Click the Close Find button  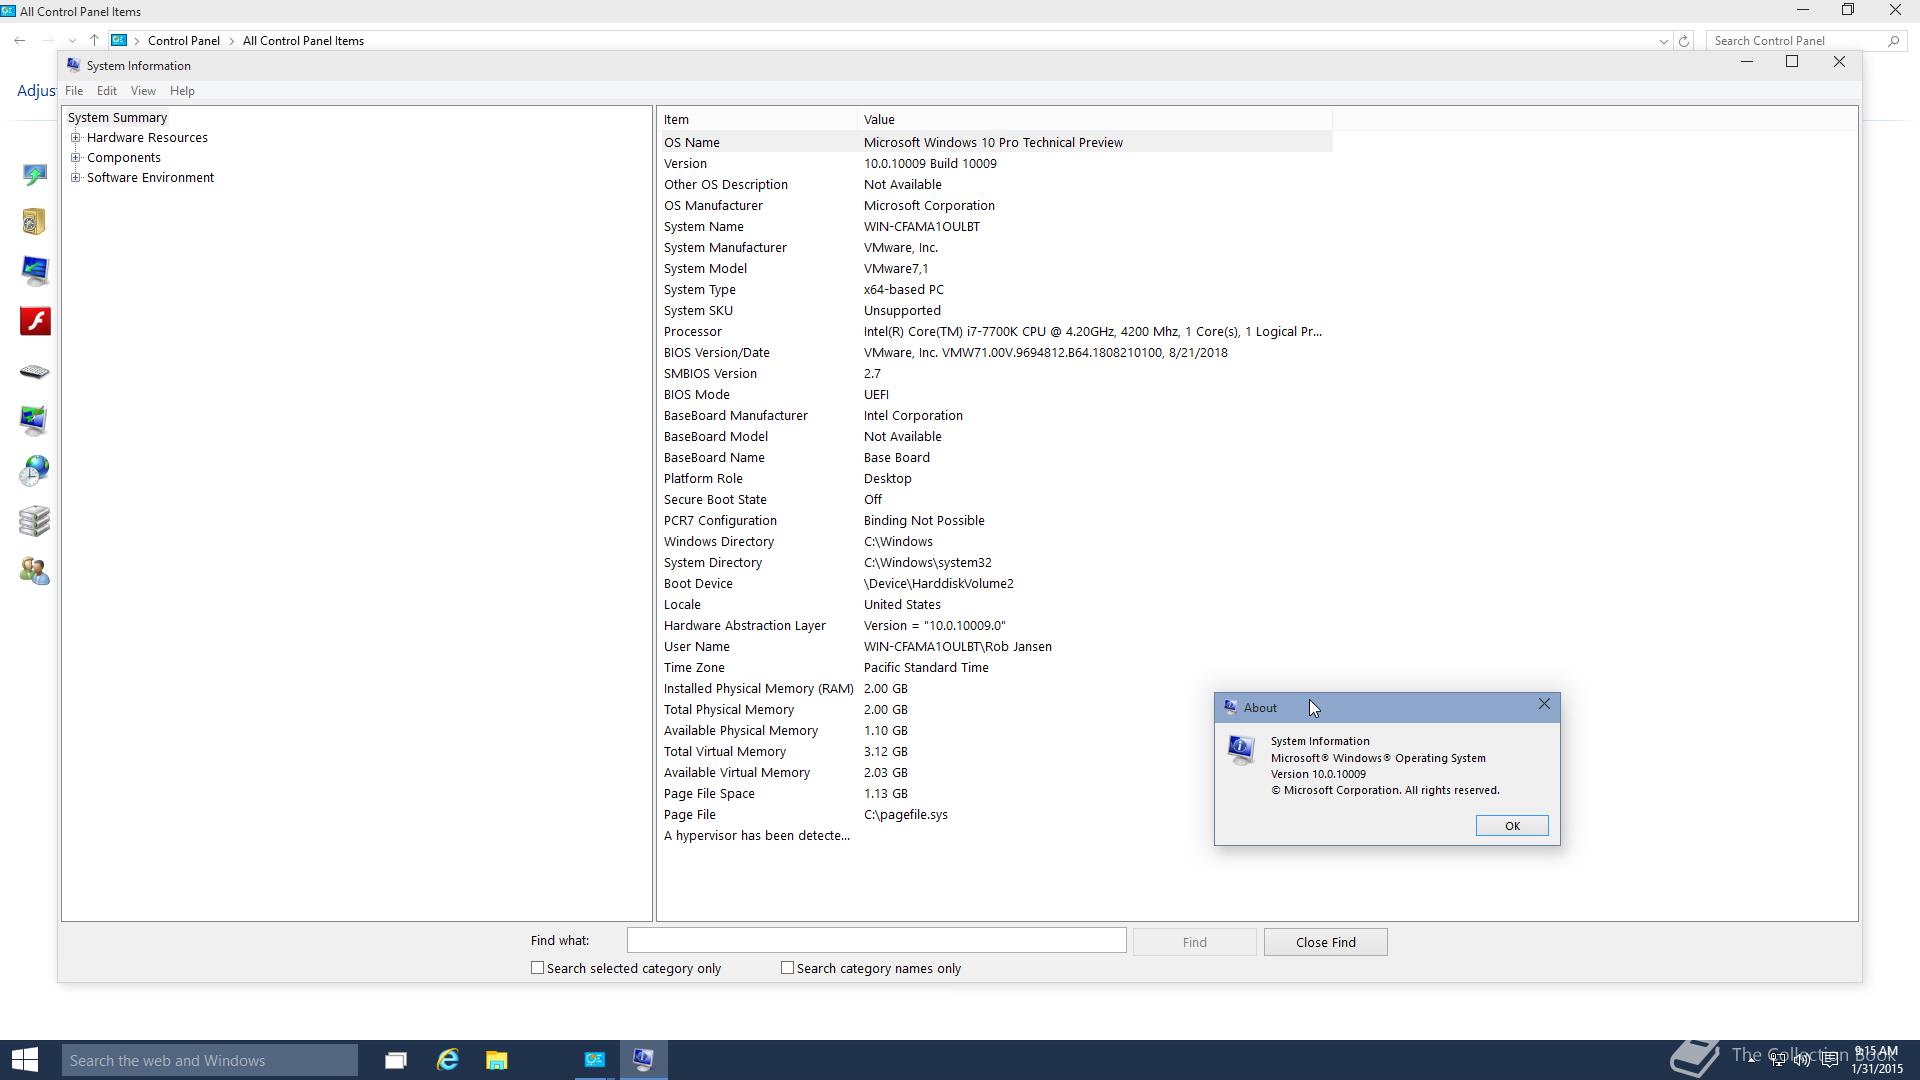point(1325,942)
